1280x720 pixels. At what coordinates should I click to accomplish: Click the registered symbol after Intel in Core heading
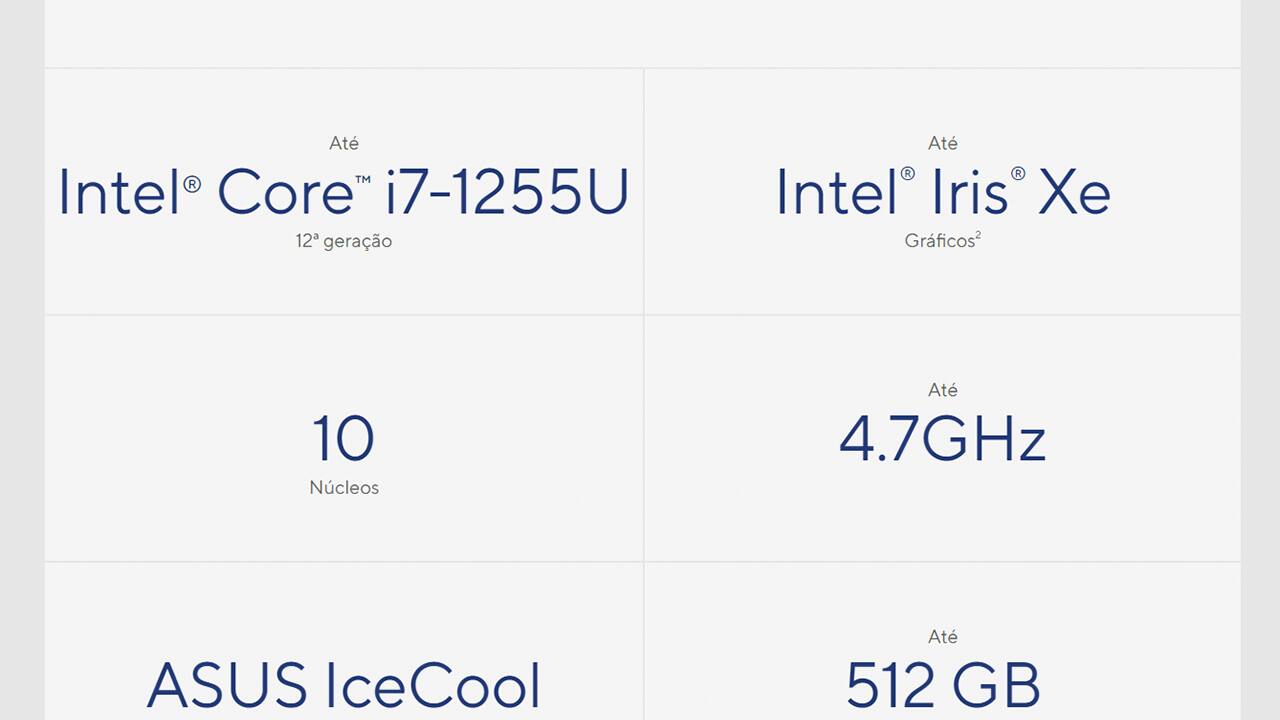(192, 182)
